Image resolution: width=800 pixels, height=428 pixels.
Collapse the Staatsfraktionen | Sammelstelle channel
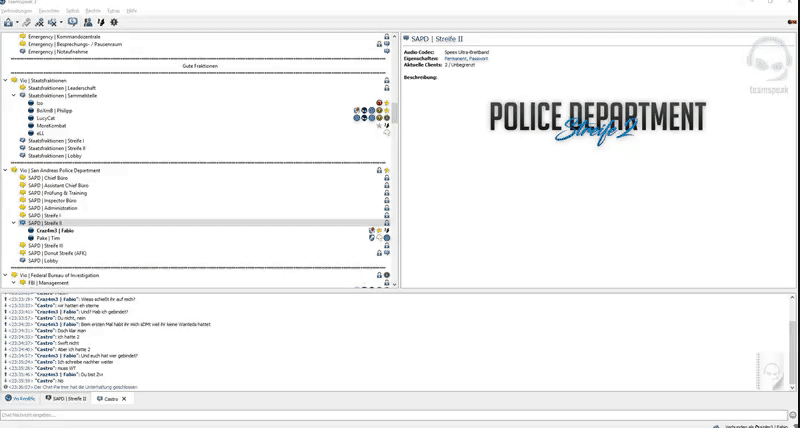pos(14,95)
